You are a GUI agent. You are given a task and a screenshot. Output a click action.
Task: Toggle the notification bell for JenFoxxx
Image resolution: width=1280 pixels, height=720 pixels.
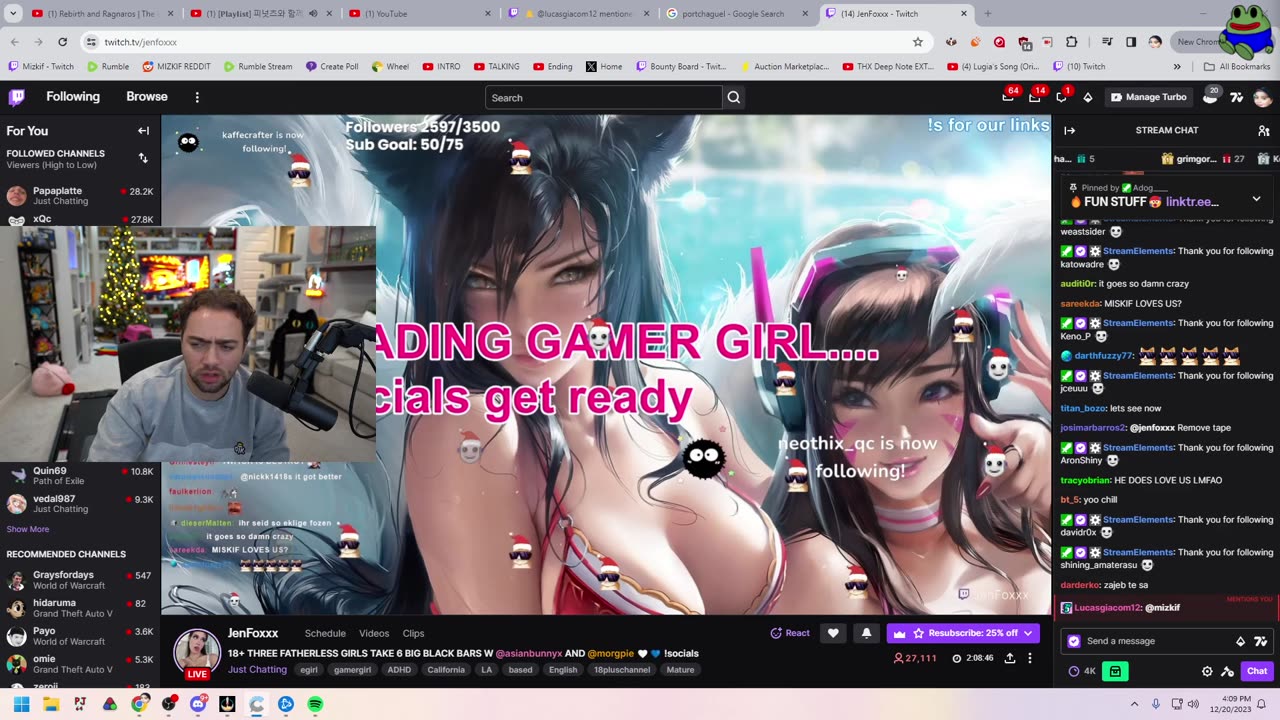coord(866,633)
